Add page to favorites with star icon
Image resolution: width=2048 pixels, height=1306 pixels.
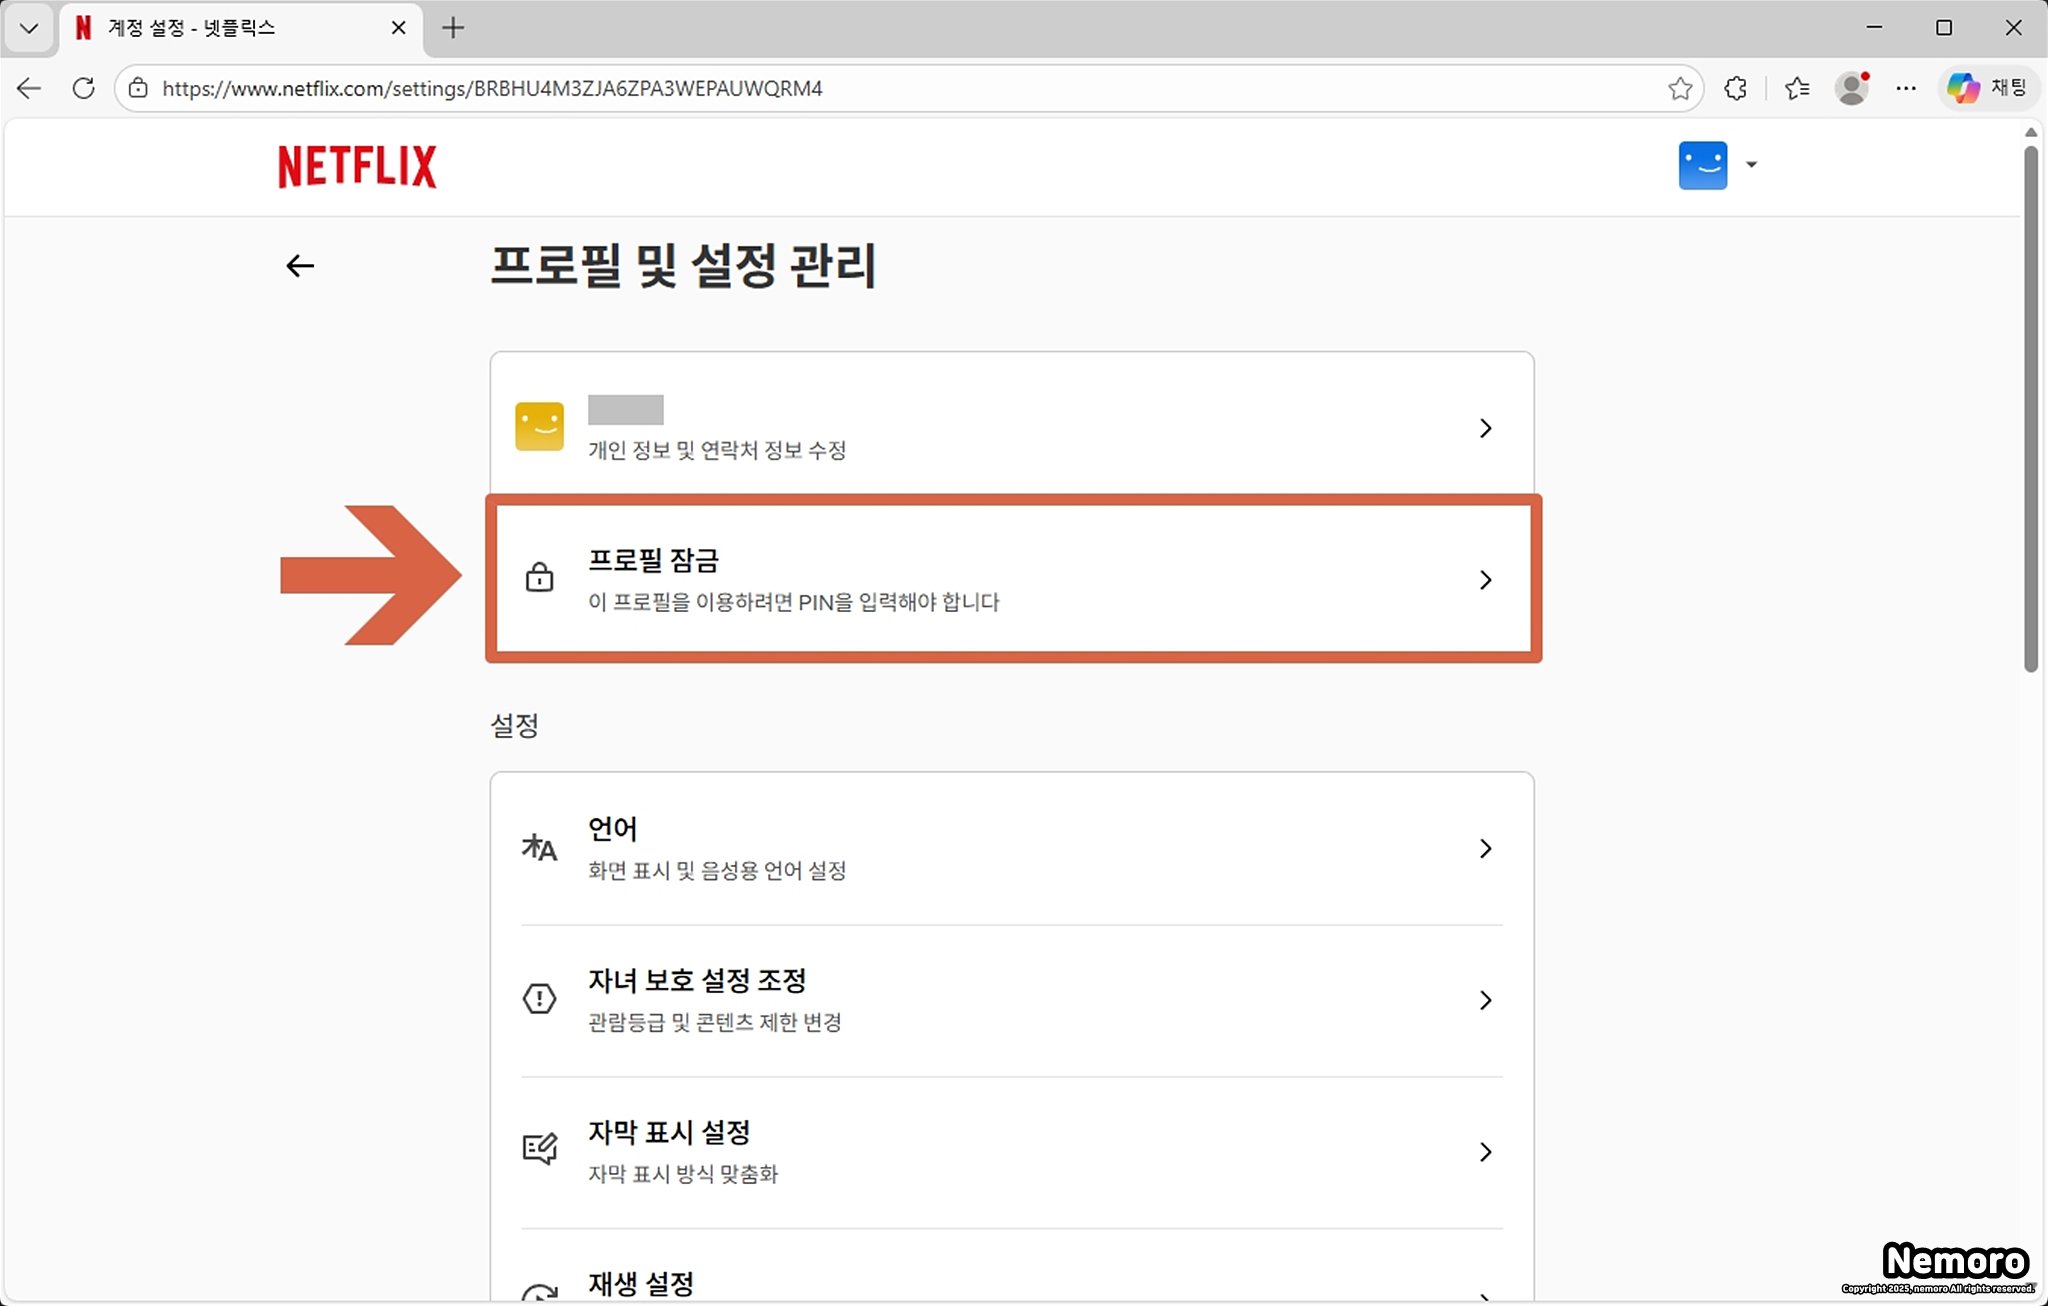[1680, 88]
